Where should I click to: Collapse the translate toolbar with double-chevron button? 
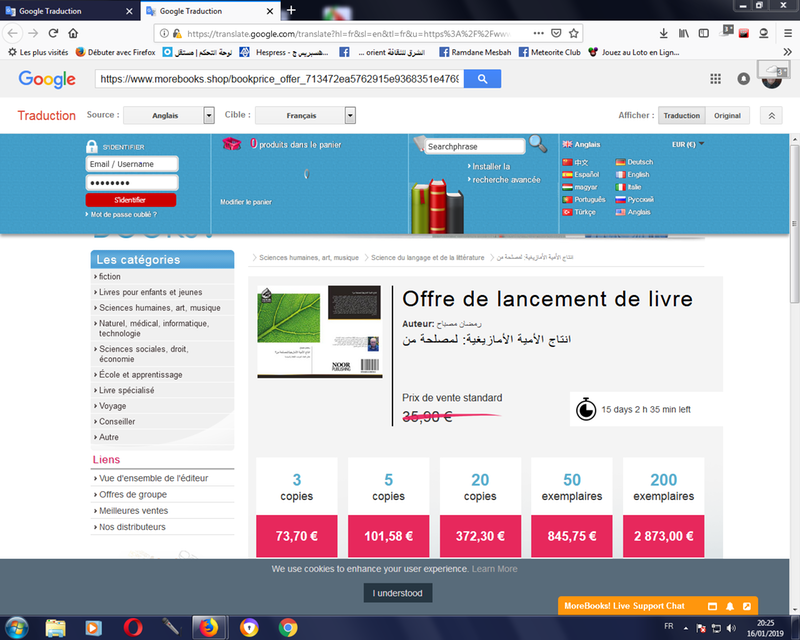click(x=771, y=115)
